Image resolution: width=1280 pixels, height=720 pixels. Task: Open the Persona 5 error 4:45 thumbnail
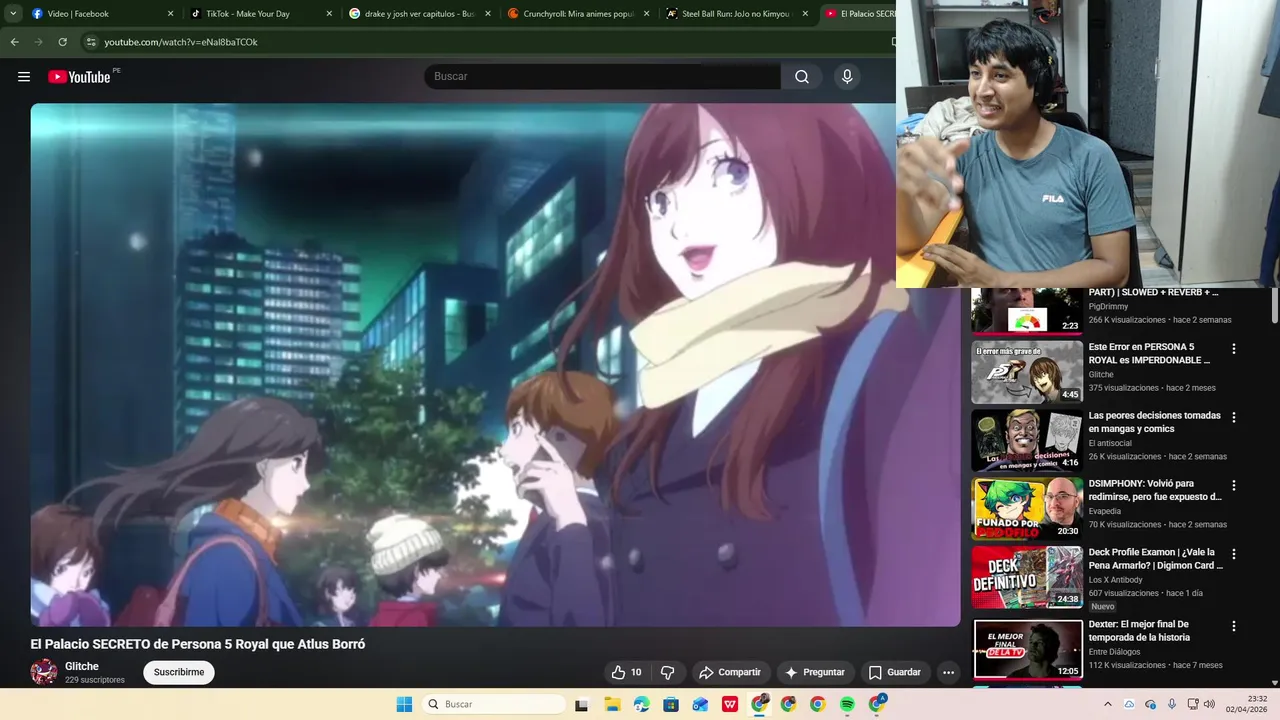pyautogui.click(x=1027, y=372)
